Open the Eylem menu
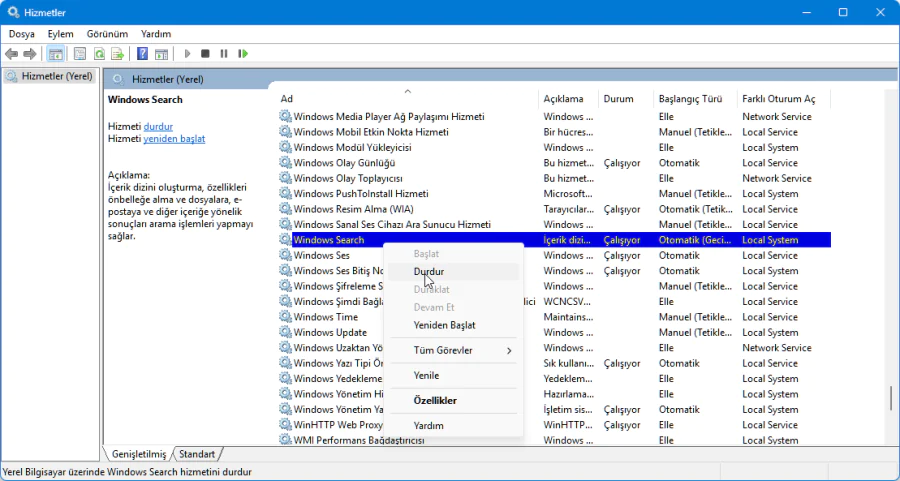Image resolution: width=900 pixels, height=481 pixels. click(60, 34)
